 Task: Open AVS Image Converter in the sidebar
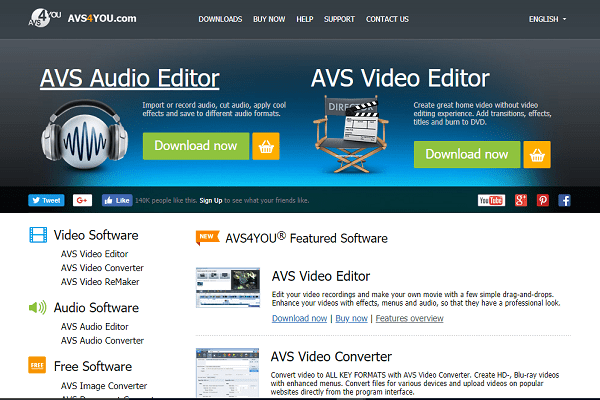pyautogui.click(x=104, y=386)
